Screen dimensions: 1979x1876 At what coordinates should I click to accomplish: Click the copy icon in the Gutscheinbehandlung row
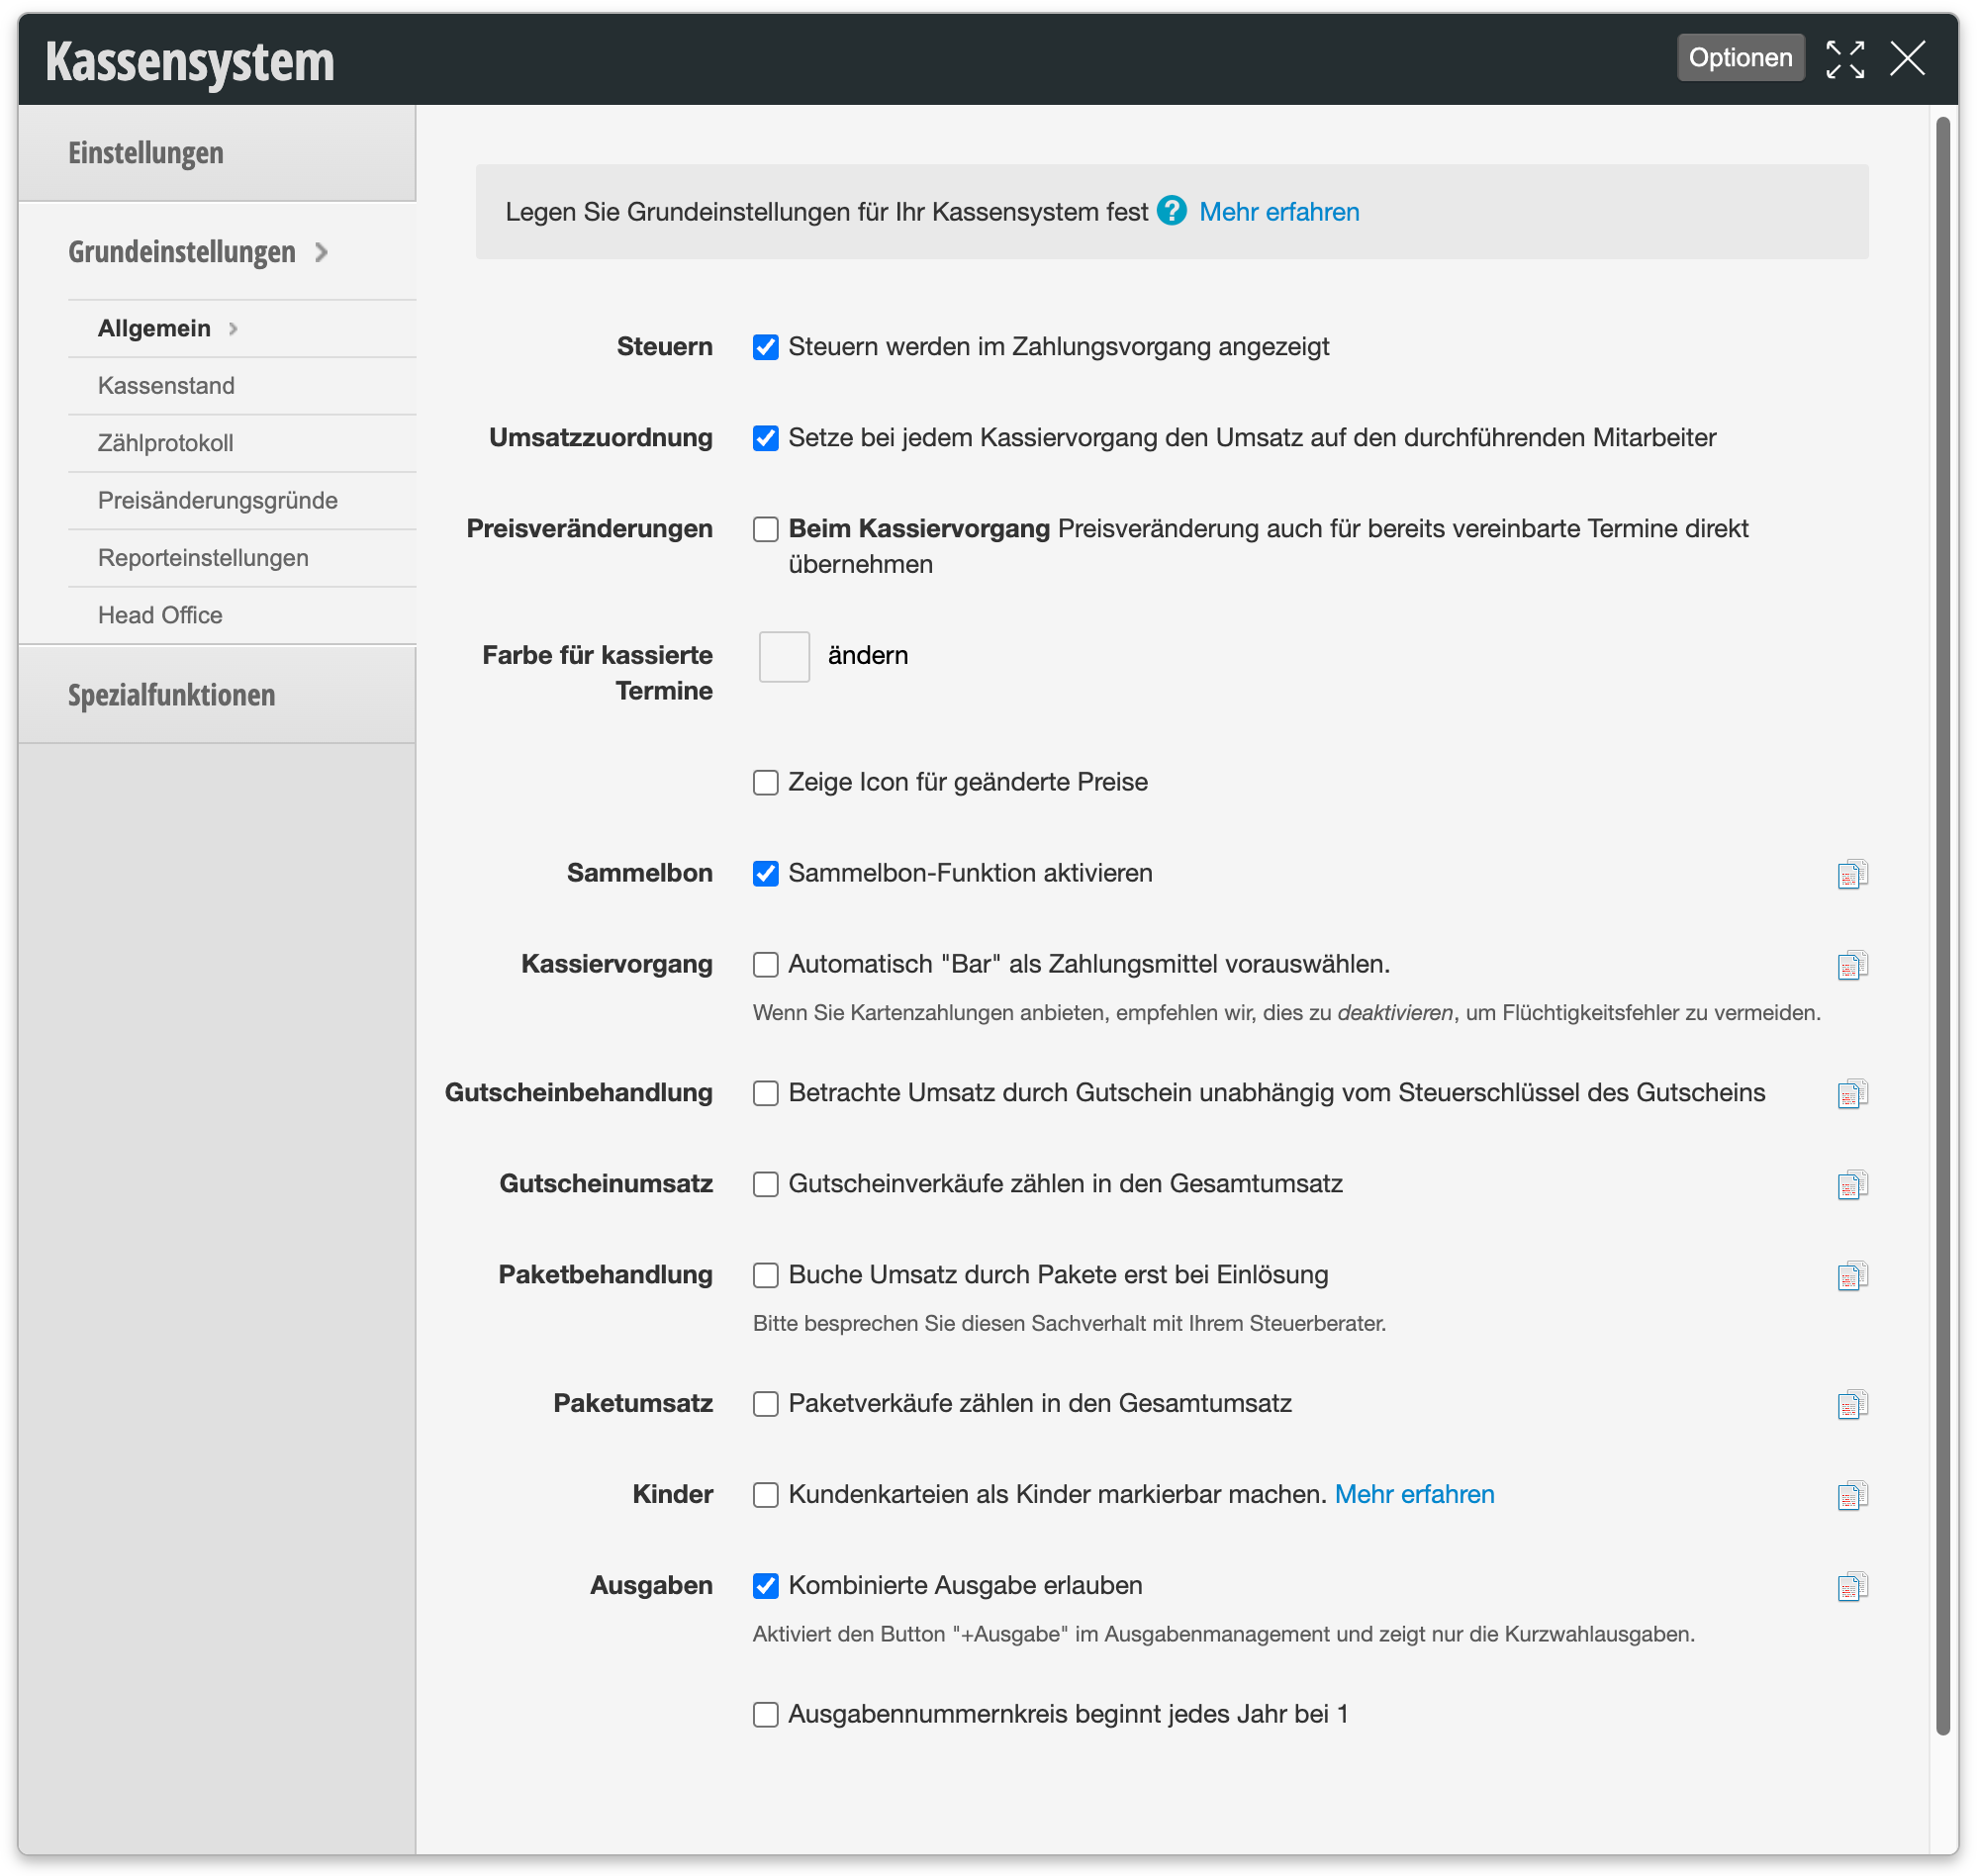pyautogui.click(x=1852, y=1093)
